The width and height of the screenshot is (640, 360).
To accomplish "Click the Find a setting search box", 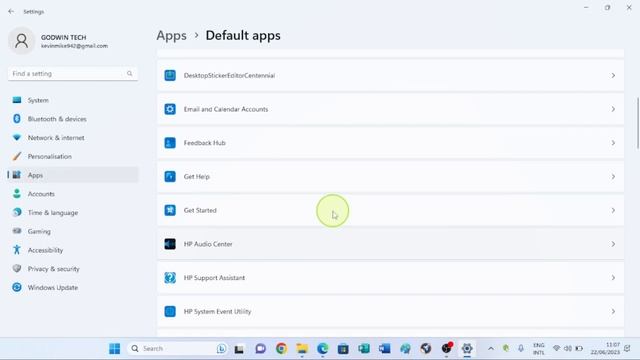I will tap(73, 73).
